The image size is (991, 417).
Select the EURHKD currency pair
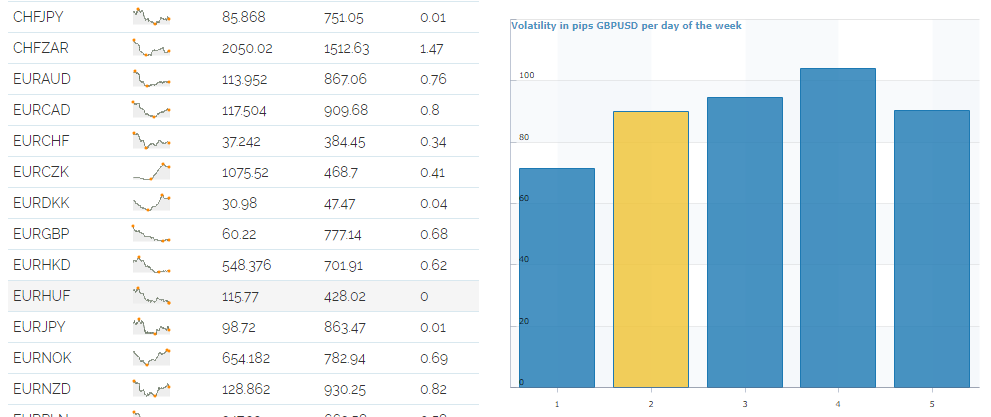pyautogui.click(x=42, y=265)
